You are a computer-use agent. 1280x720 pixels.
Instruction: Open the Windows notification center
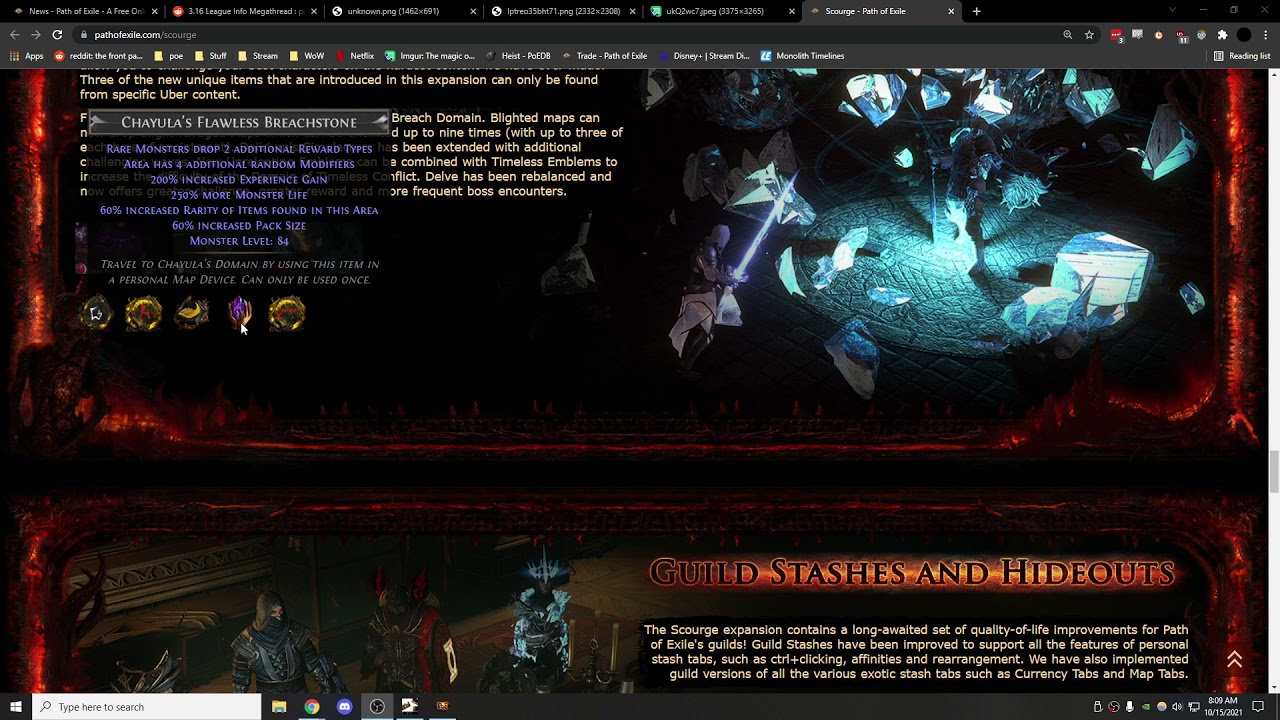pos(1258,707)
